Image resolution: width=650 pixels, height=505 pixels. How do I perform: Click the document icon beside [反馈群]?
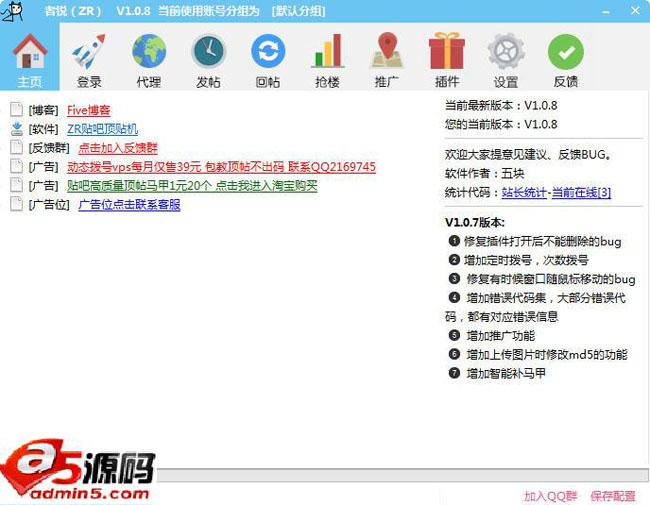[x=17, y=147]
